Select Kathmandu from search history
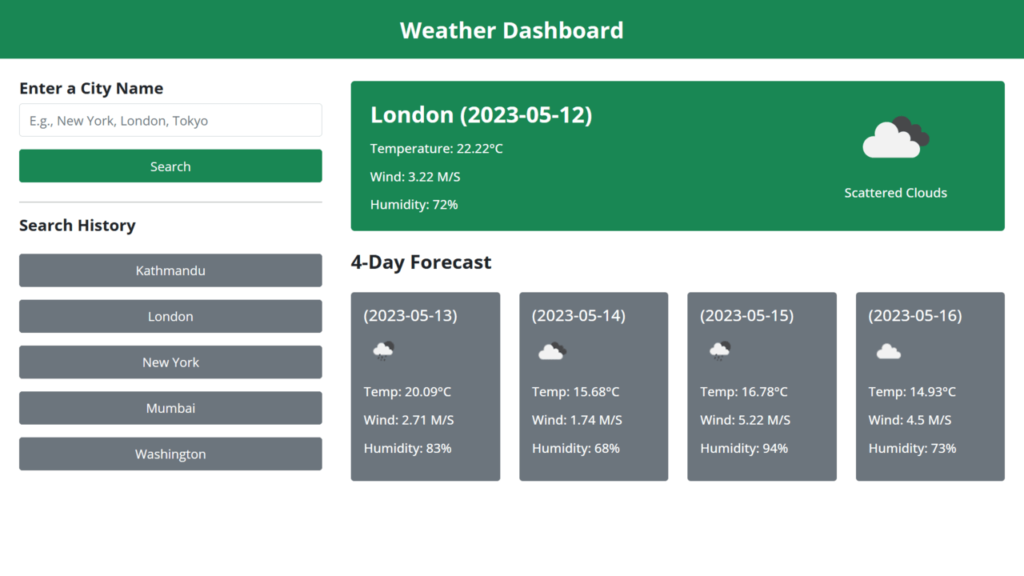 click(x=170, y=270)
